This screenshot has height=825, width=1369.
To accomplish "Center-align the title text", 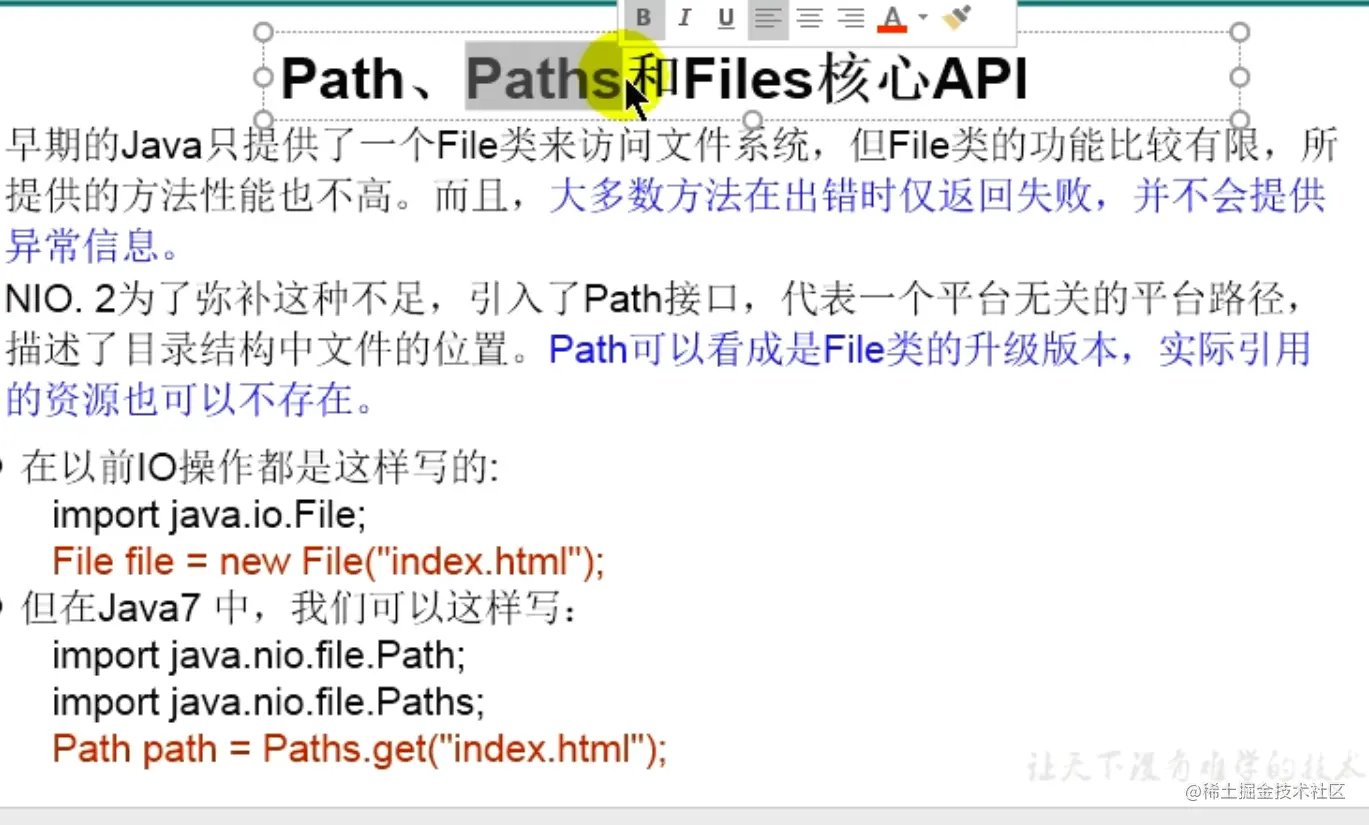I will [x=809, y=18].
